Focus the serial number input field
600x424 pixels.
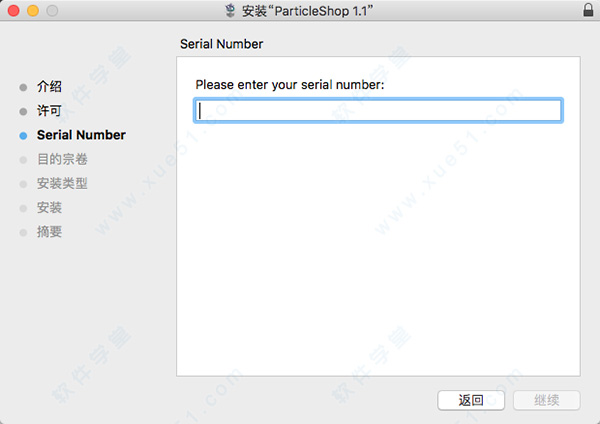click(378, 111)
